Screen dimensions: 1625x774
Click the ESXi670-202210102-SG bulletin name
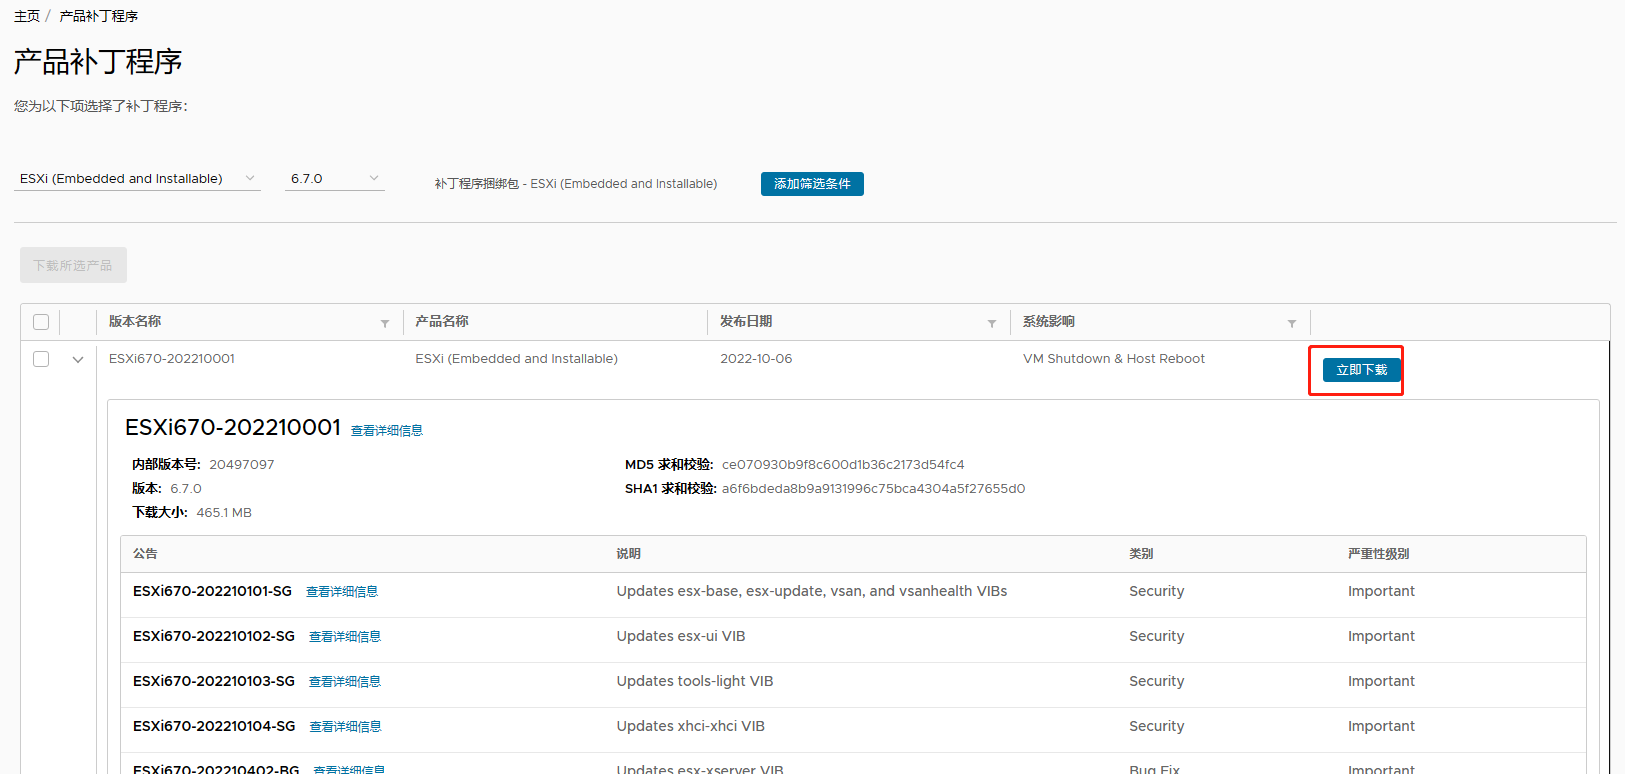tap(214, 636)
